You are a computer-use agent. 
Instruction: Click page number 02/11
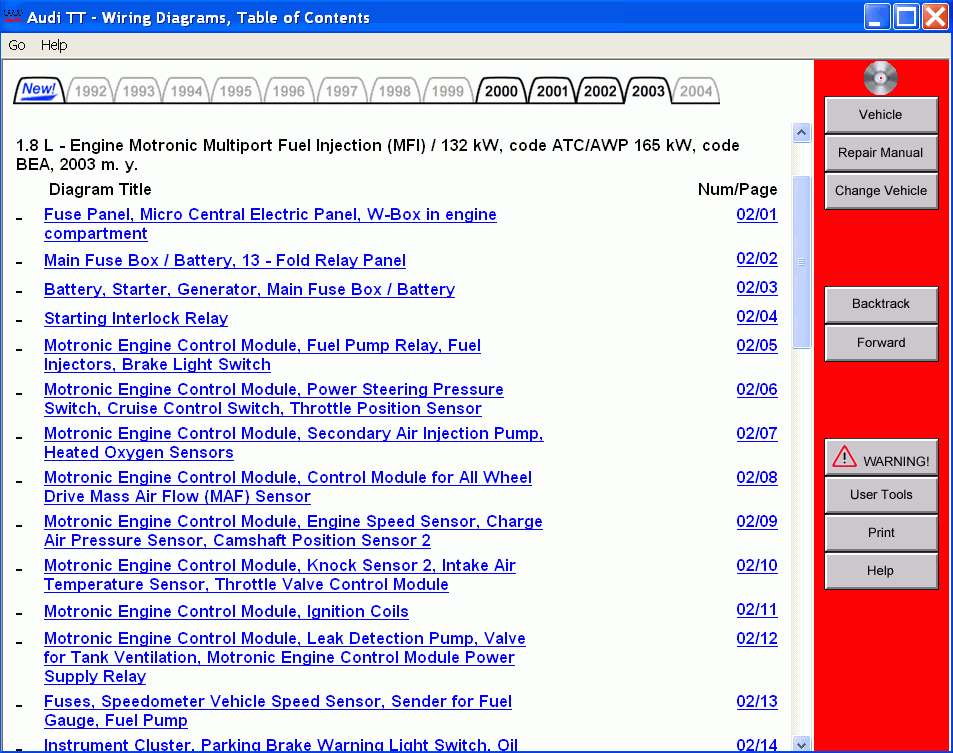pyautogui.click(x=757, y=610)
